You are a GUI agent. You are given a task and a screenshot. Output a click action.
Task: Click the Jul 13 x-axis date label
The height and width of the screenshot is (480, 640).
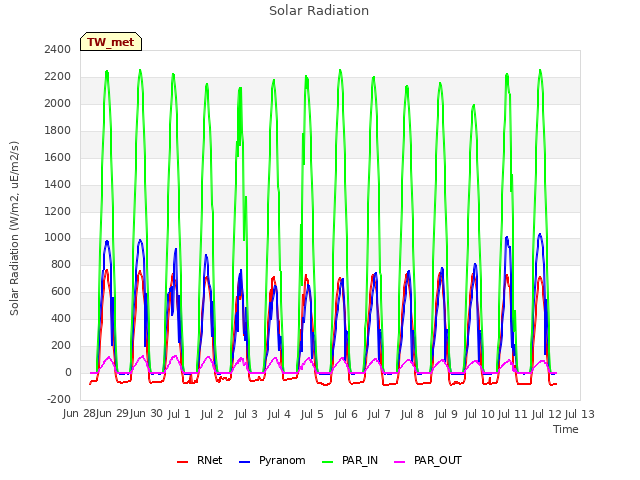(x=580, y=414)
